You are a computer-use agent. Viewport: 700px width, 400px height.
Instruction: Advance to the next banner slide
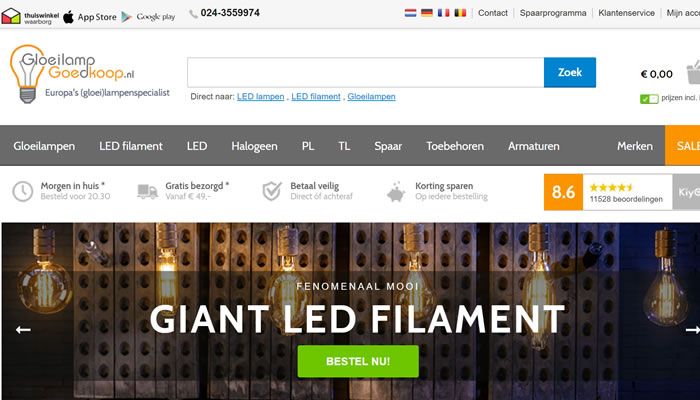point(692,330)
